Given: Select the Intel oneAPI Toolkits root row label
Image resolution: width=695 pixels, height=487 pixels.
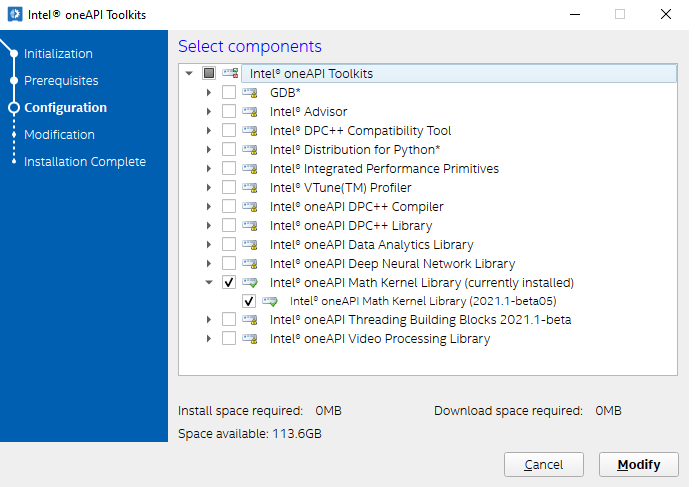Looking at the screenshot, I should coord(311,74).
